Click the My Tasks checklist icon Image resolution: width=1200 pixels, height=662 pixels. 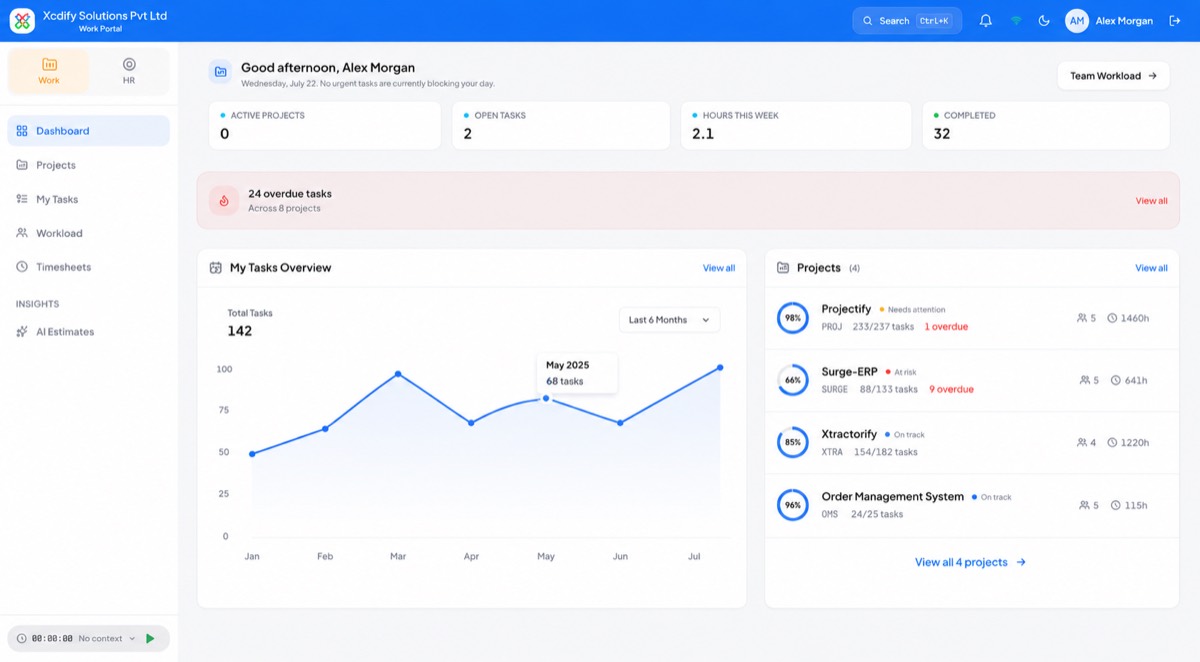tap(22, 199)
